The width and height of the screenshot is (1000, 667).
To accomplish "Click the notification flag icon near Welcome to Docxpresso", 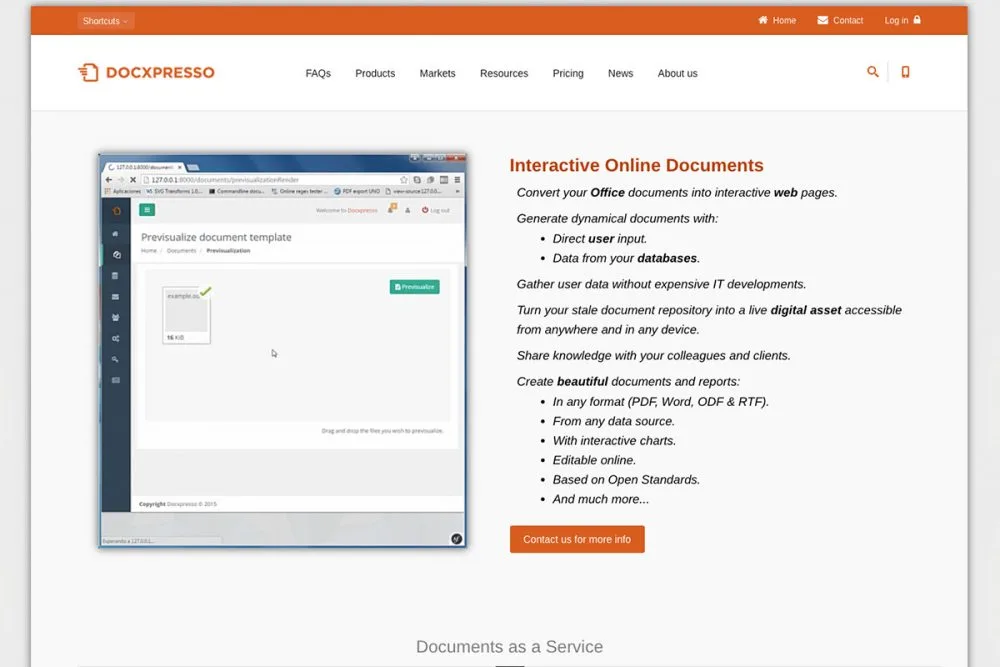I will pyautogui.click(x=391, y=208).
